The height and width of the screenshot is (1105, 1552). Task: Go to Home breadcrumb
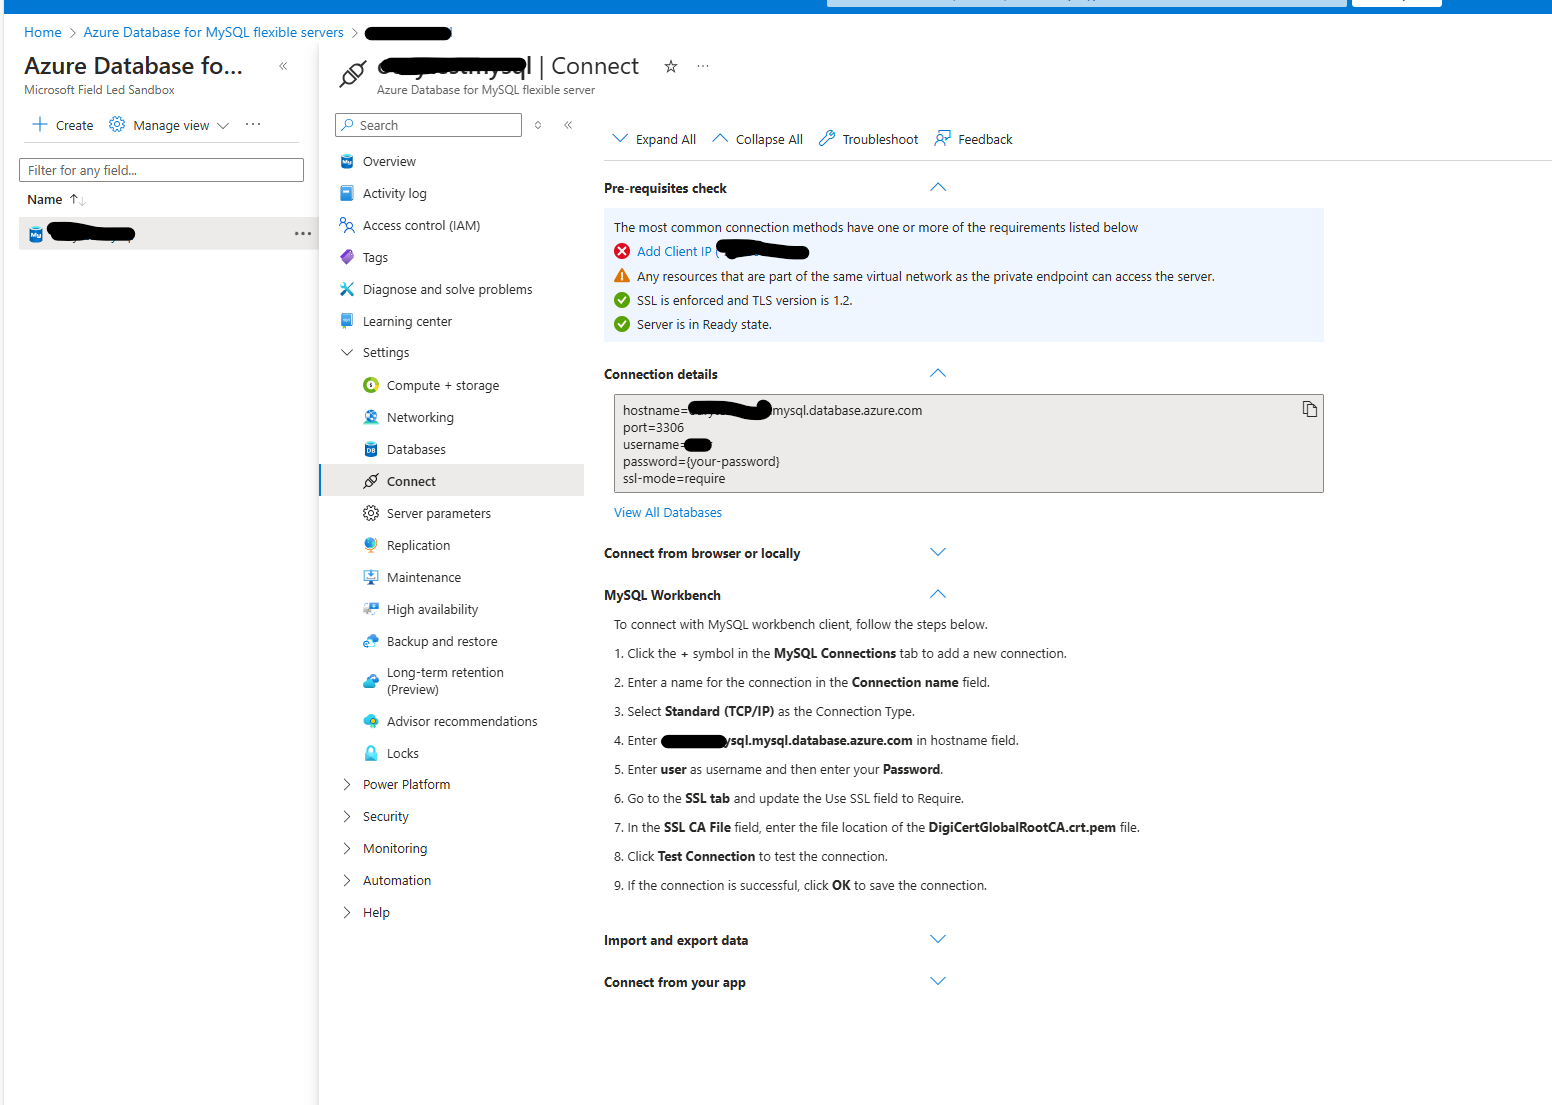coord(43,33)
